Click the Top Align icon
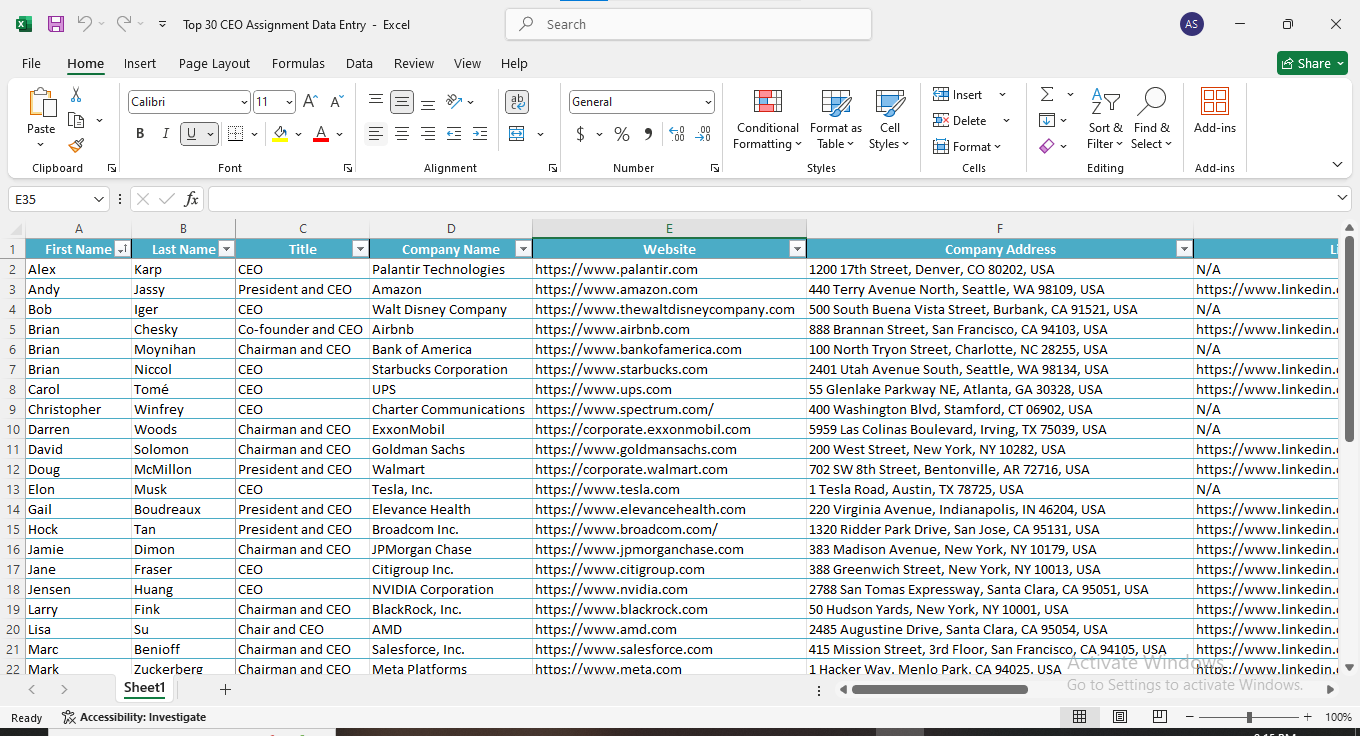Screen dimensions: 1360x736 (x=376, y=101)
